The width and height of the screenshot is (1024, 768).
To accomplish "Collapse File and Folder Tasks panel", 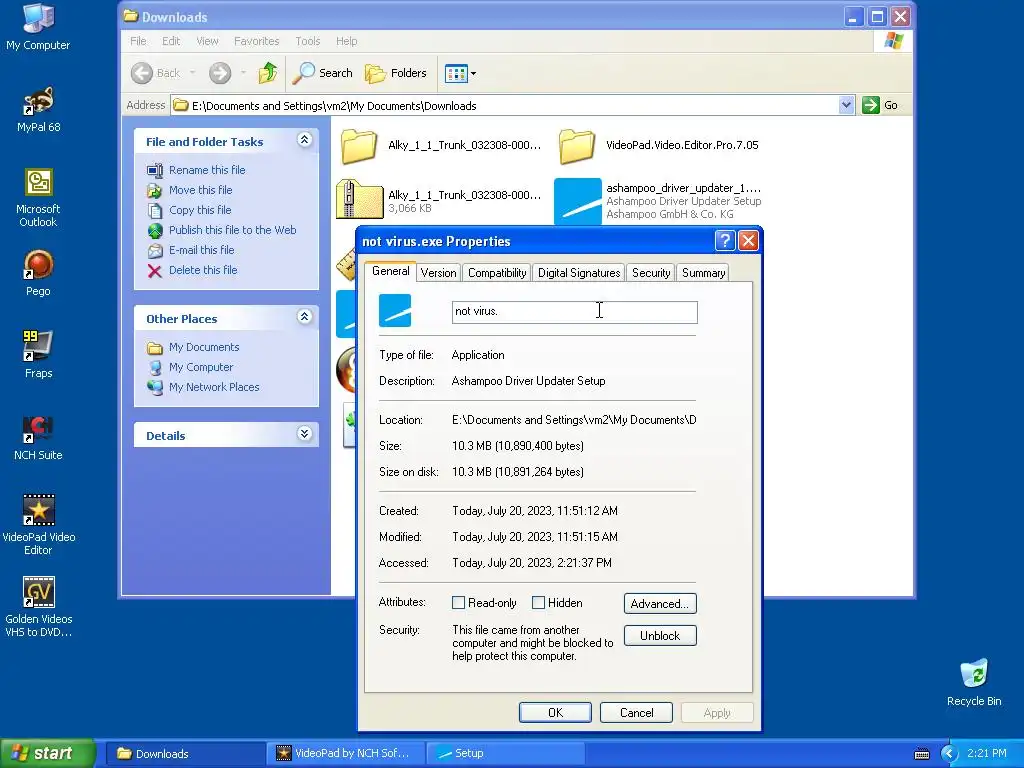I will (x=304, y=140).
